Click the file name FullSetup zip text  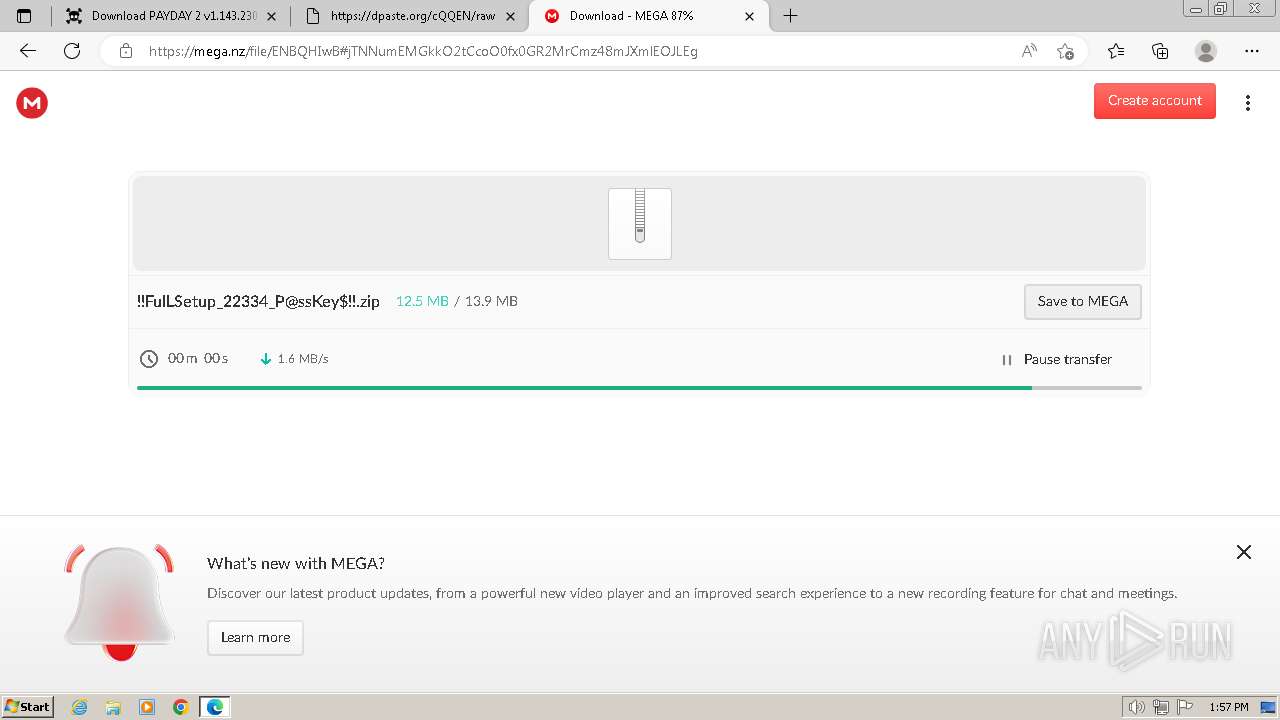tap(258, 301)
